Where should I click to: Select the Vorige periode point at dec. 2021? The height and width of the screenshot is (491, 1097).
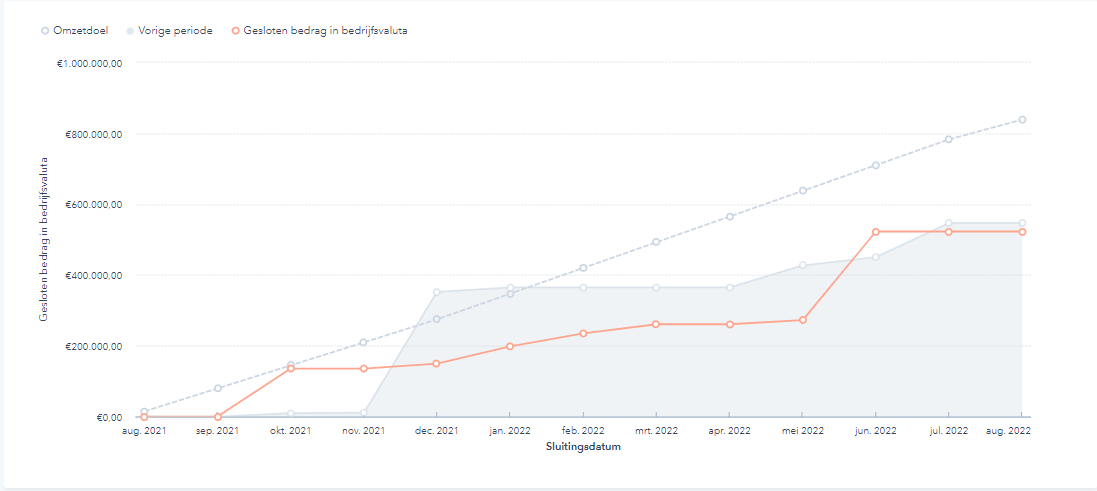point(437,292)
